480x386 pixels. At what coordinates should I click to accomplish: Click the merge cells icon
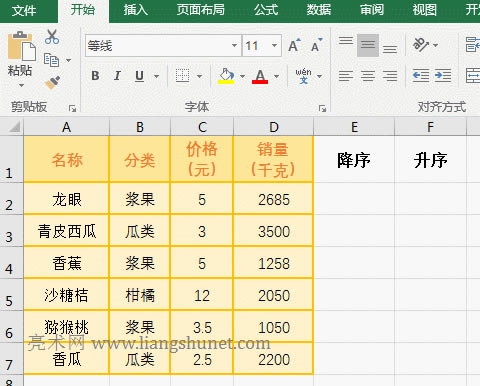click(473, 76)
